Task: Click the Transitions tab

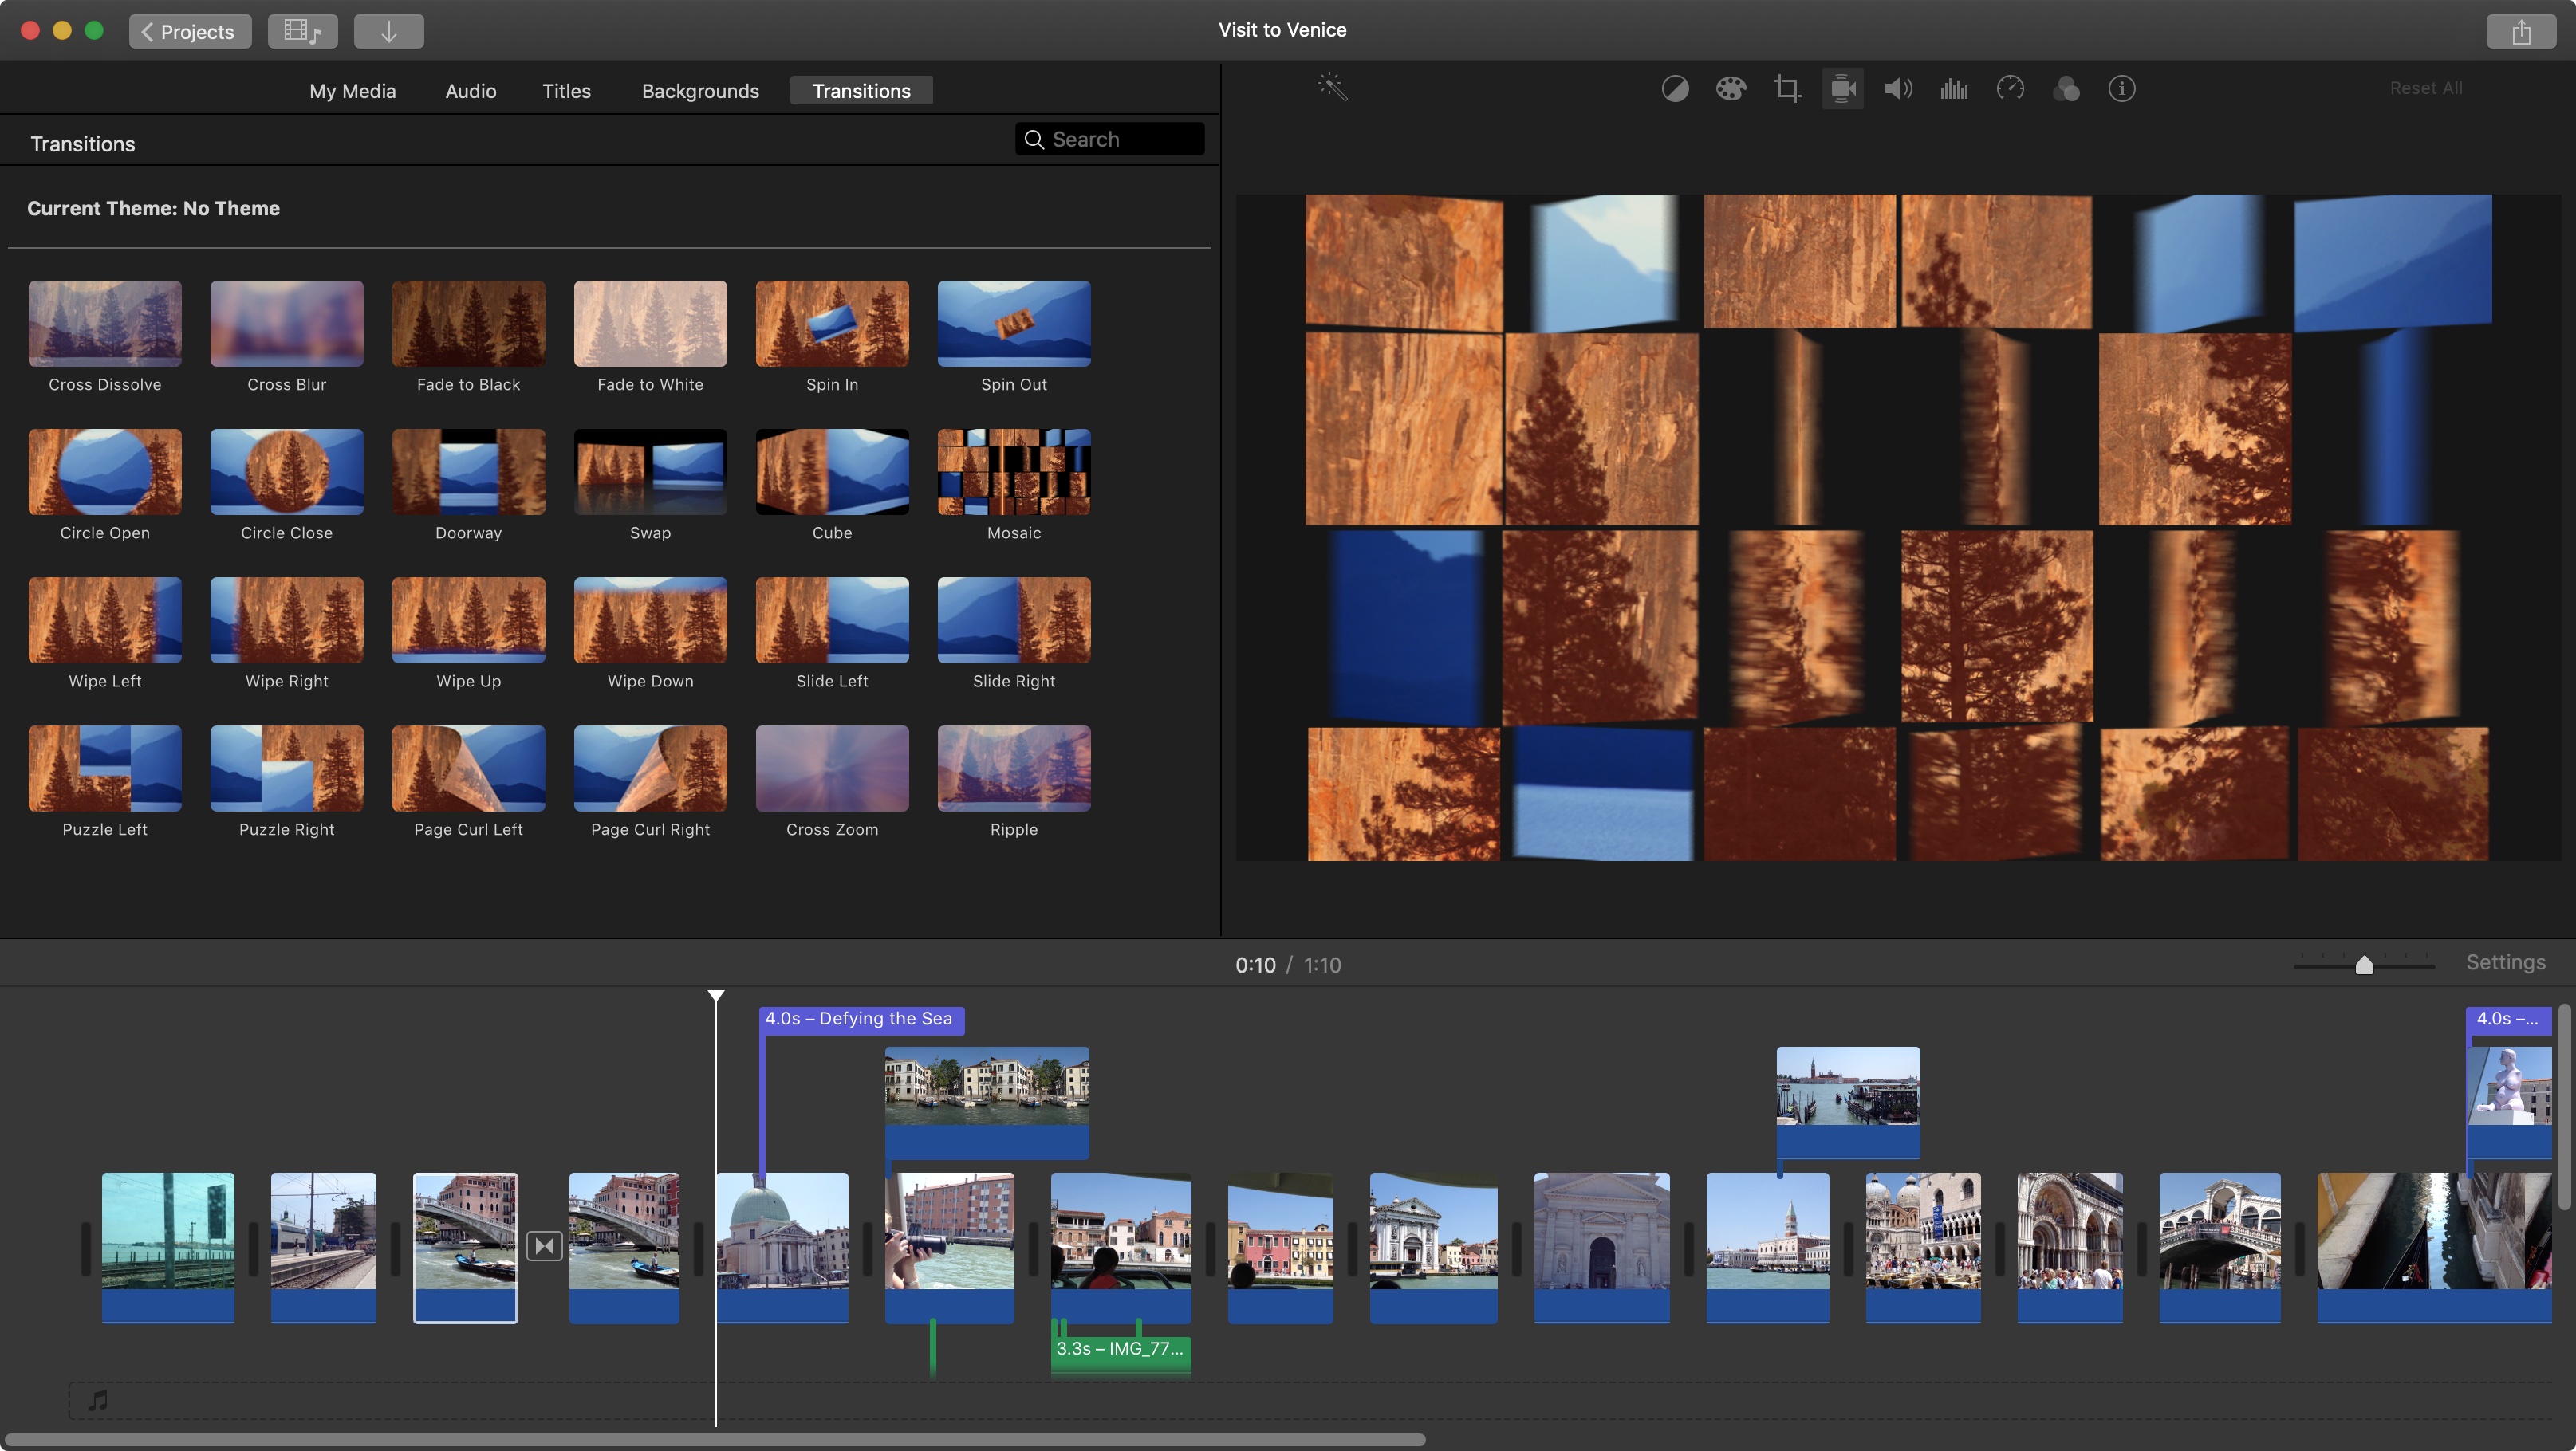Action: point(861,90)
